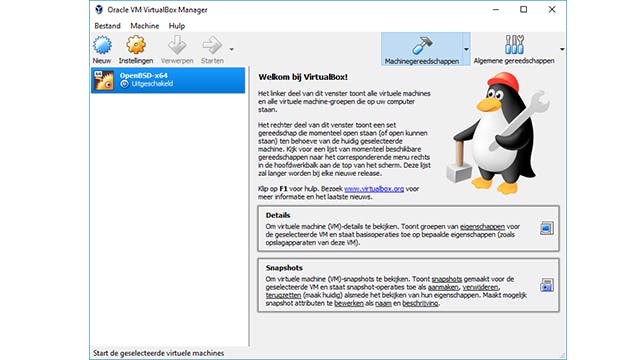
Task: Click the eigenschappen link in Details
Action: click(x=482, y=226)
